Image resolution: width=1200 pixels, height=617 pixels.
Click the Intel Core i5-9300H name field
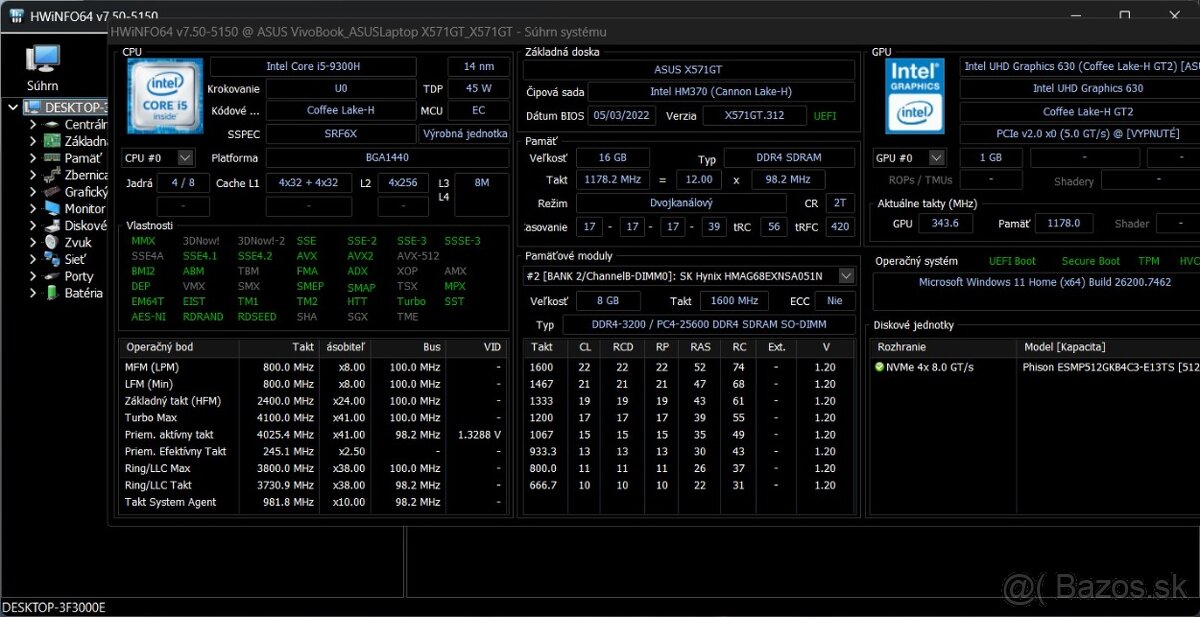coord(312,67)
